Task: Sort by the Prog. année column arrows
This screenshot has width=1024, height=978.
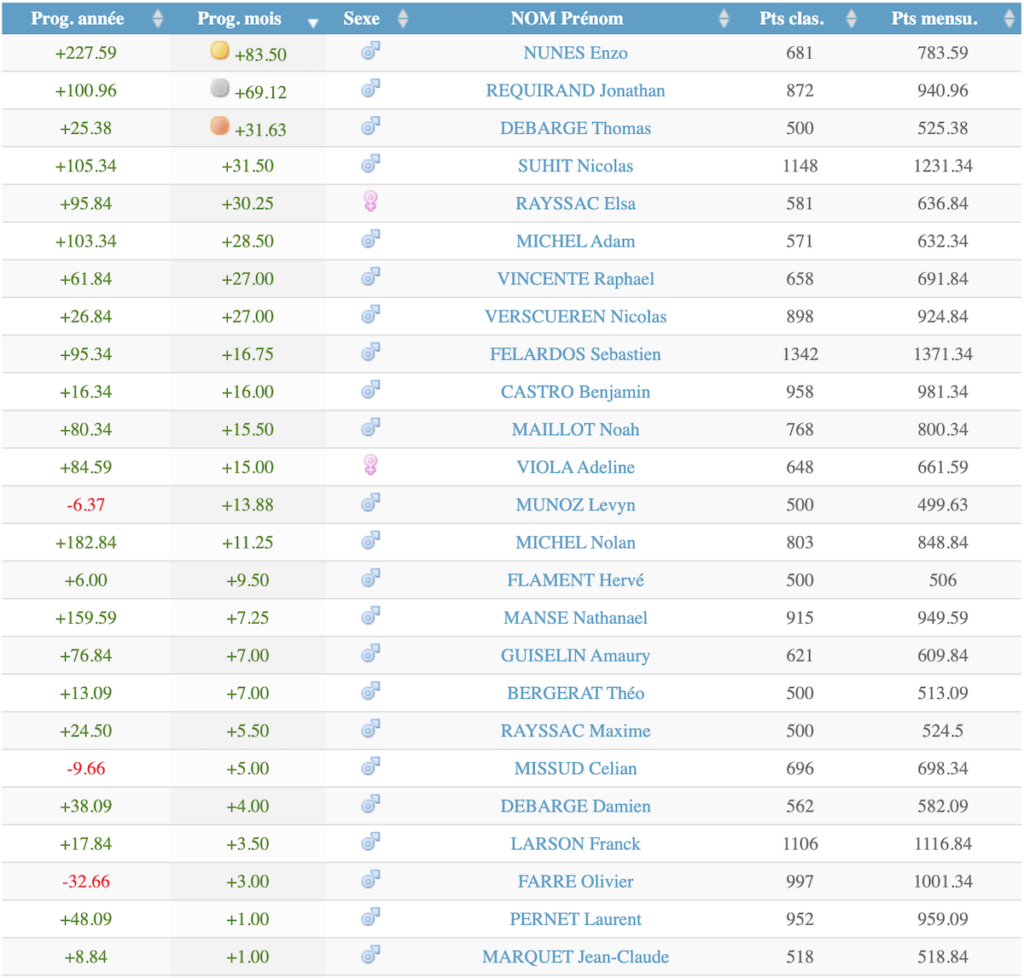Action: pyautogui.click(x=157, y=19)
